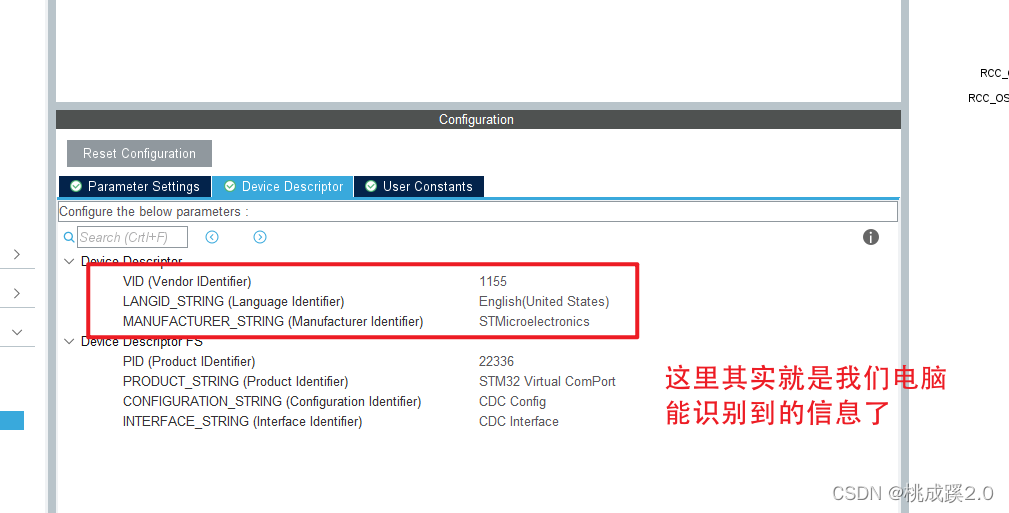Collapse the Device Descriptor FS group
Screen dimensions: 1009x513
(69, 342)
